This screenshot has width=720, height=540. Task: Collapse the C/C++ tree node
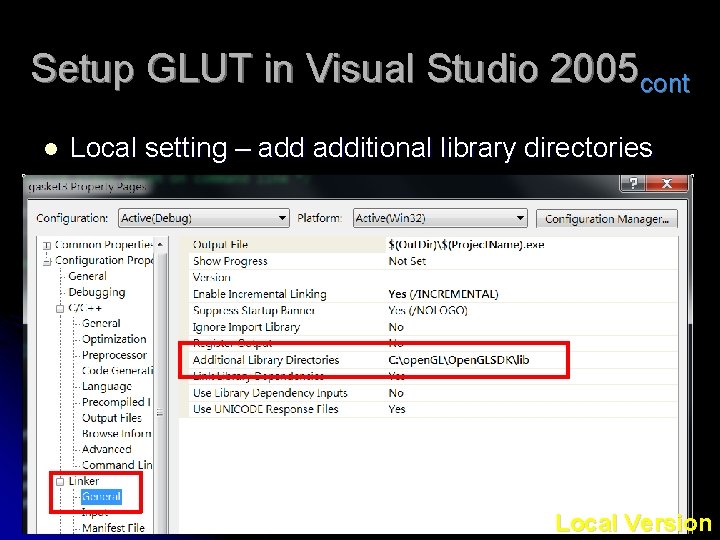[x=60, y=309]
